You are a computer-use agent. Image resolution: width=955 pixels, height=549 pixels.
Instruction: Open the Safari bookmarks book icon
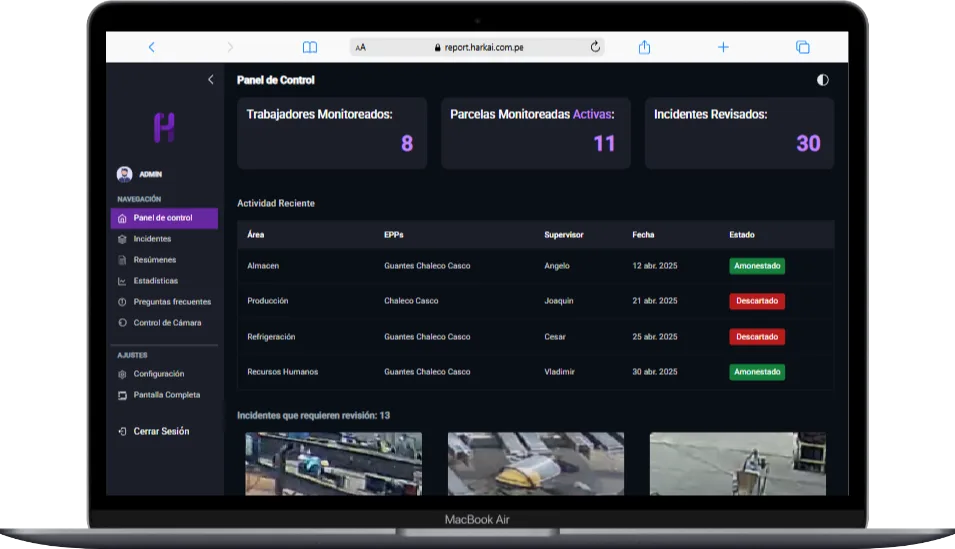pos(310,47)
